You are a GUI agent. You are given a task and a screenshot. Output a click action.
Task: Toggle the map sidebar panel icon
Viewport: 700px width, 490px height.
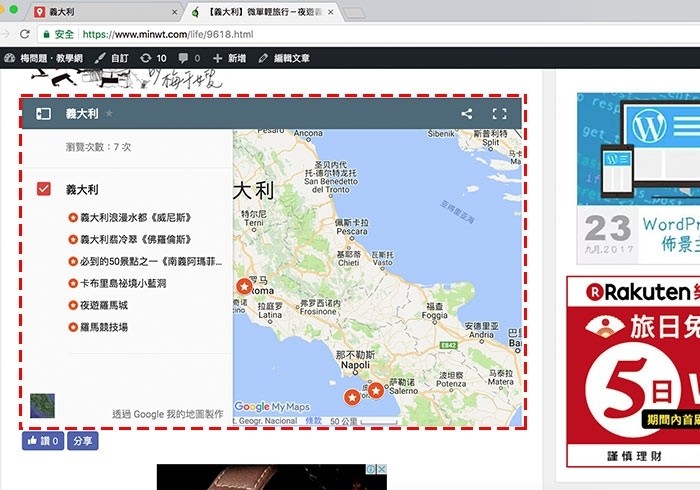(x=43, y=114)
